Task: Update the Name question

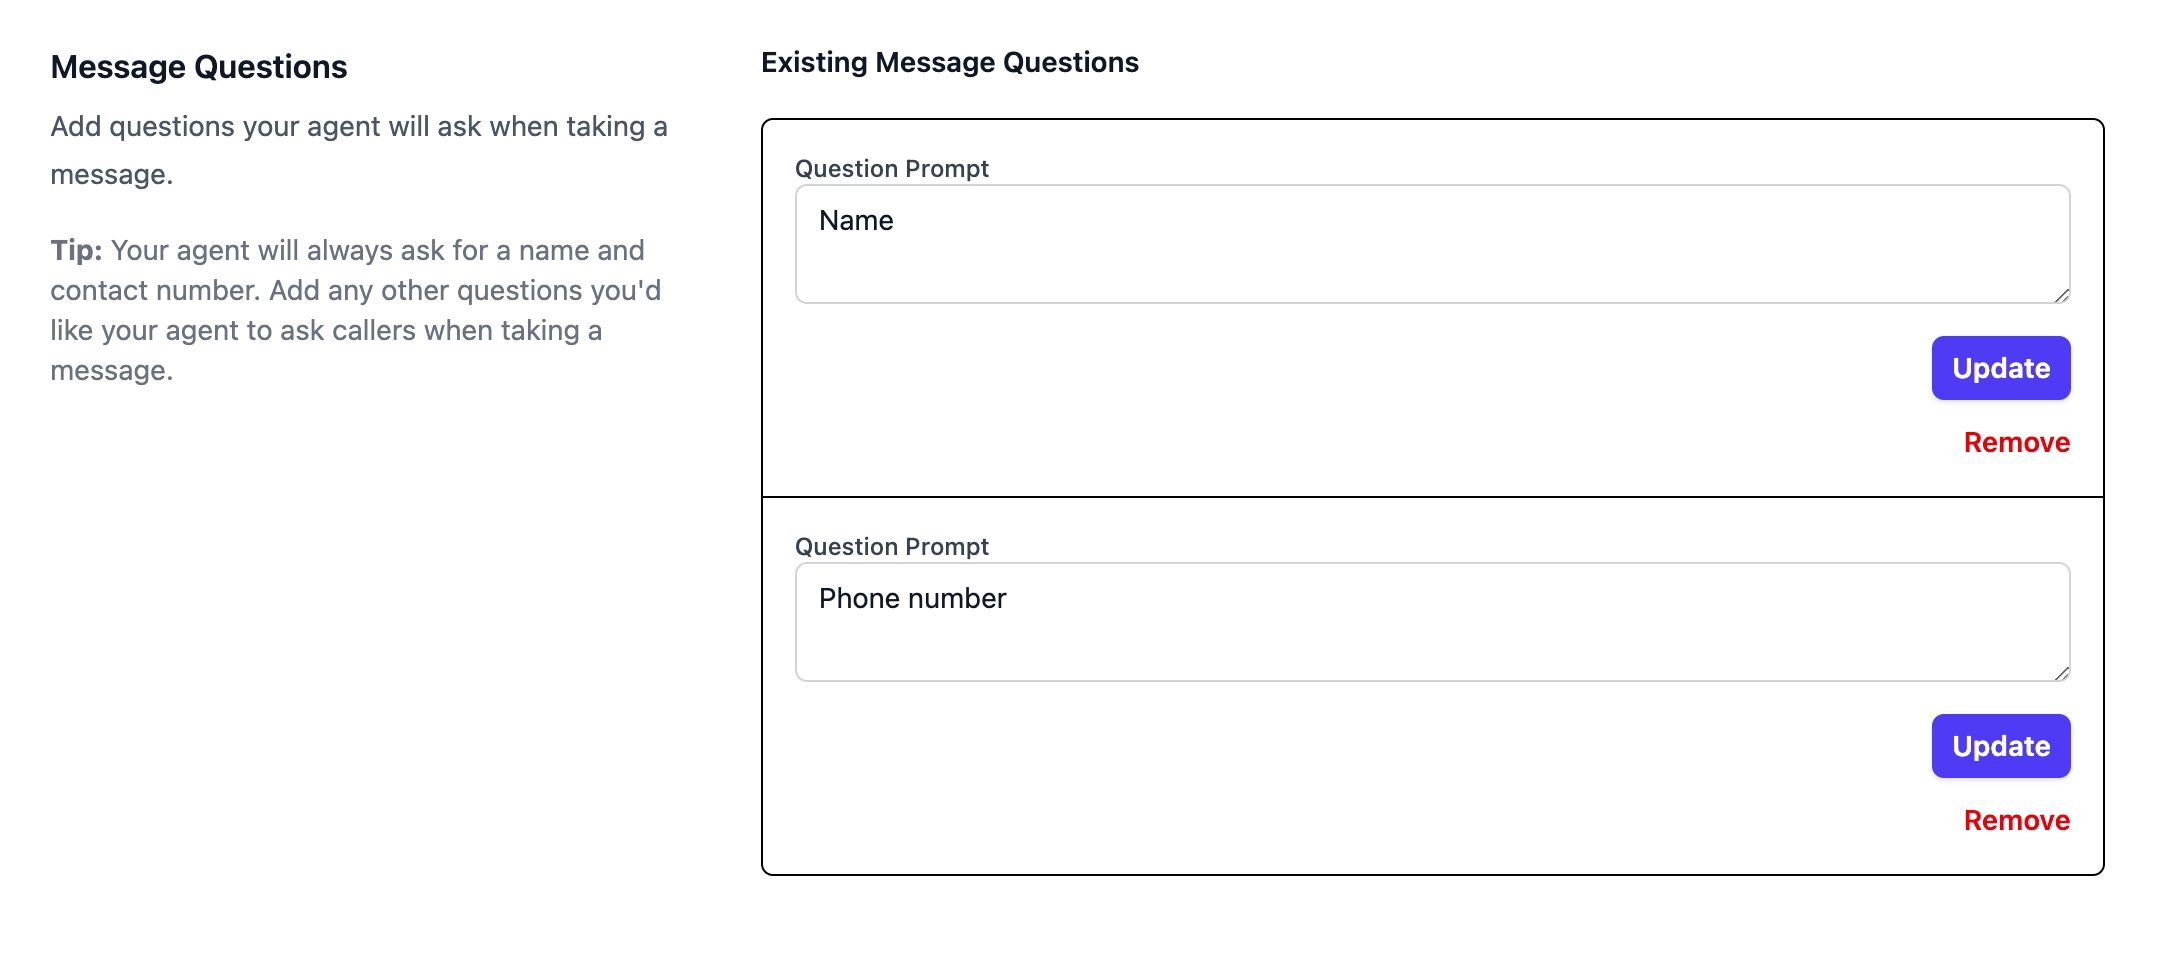Action: point(2000,368)
